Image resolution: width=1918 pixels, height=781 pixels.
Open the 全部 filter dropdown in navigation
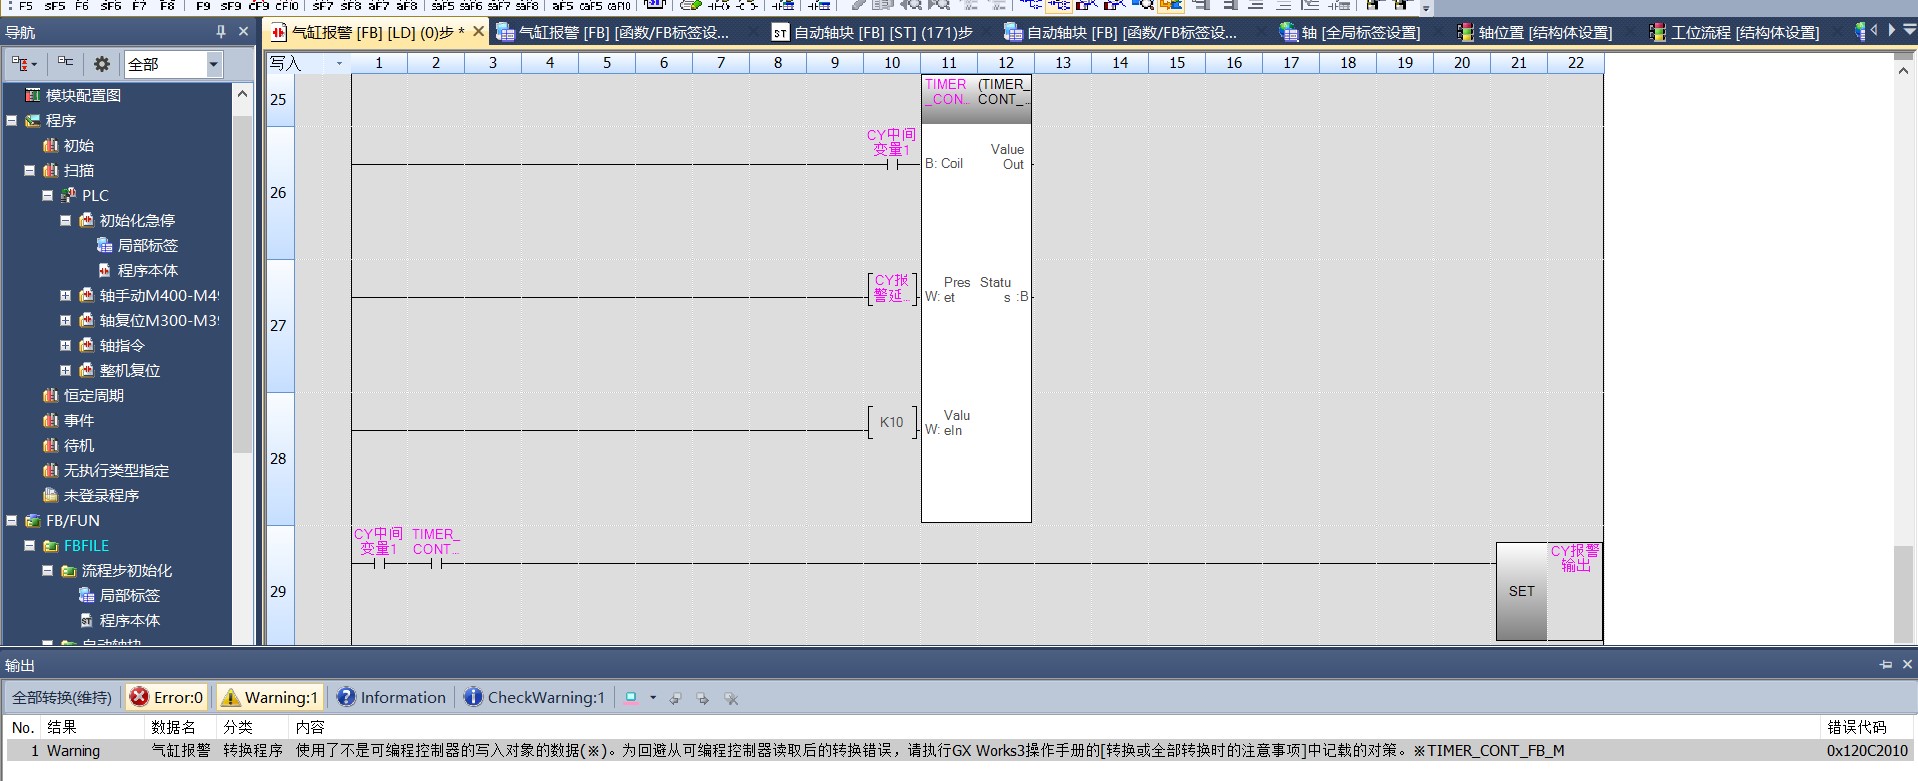click(213, 64)
